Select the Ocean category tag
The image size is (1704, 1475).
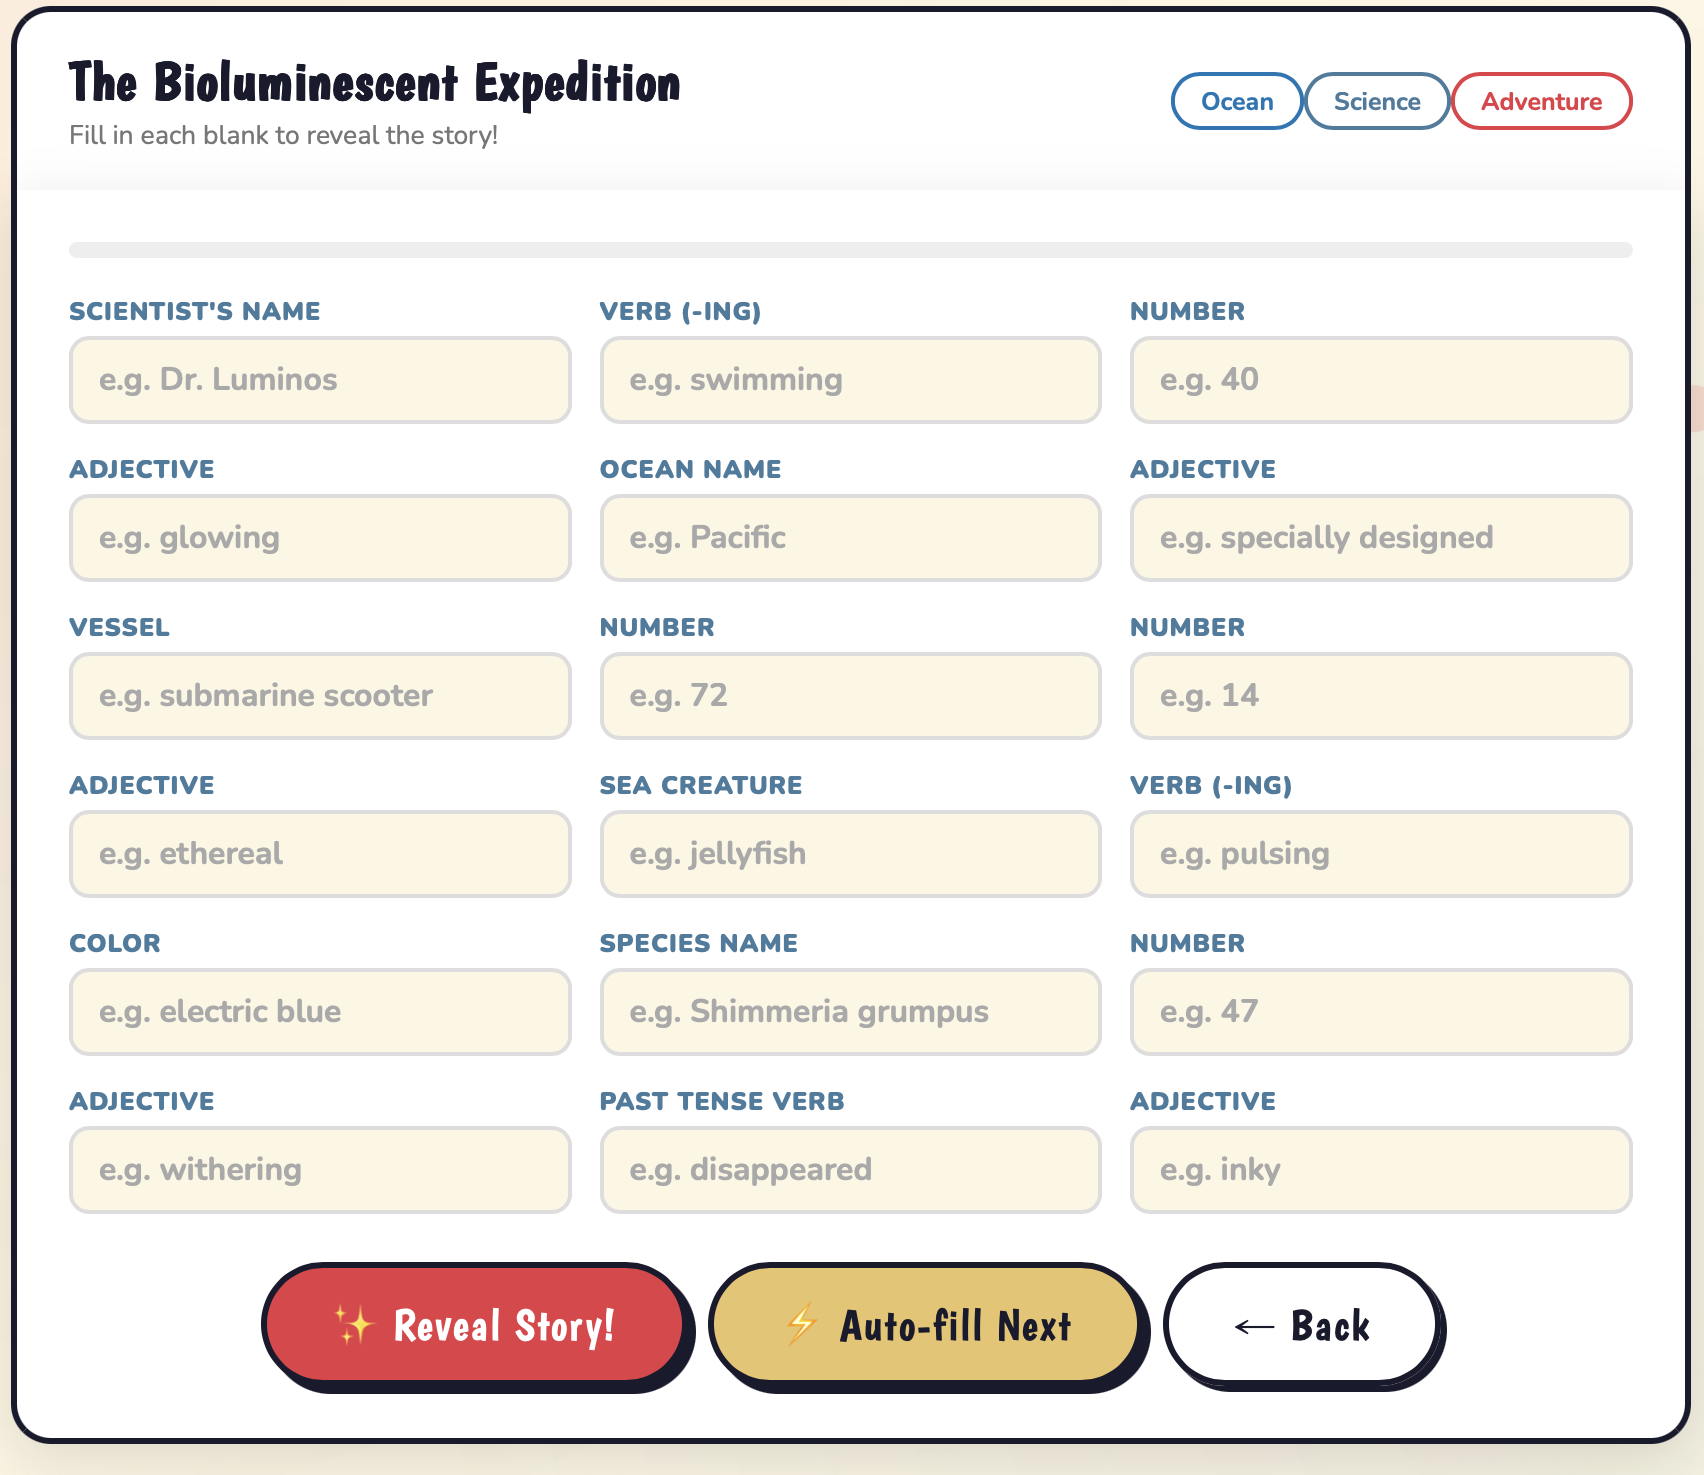pos(1236,101)
